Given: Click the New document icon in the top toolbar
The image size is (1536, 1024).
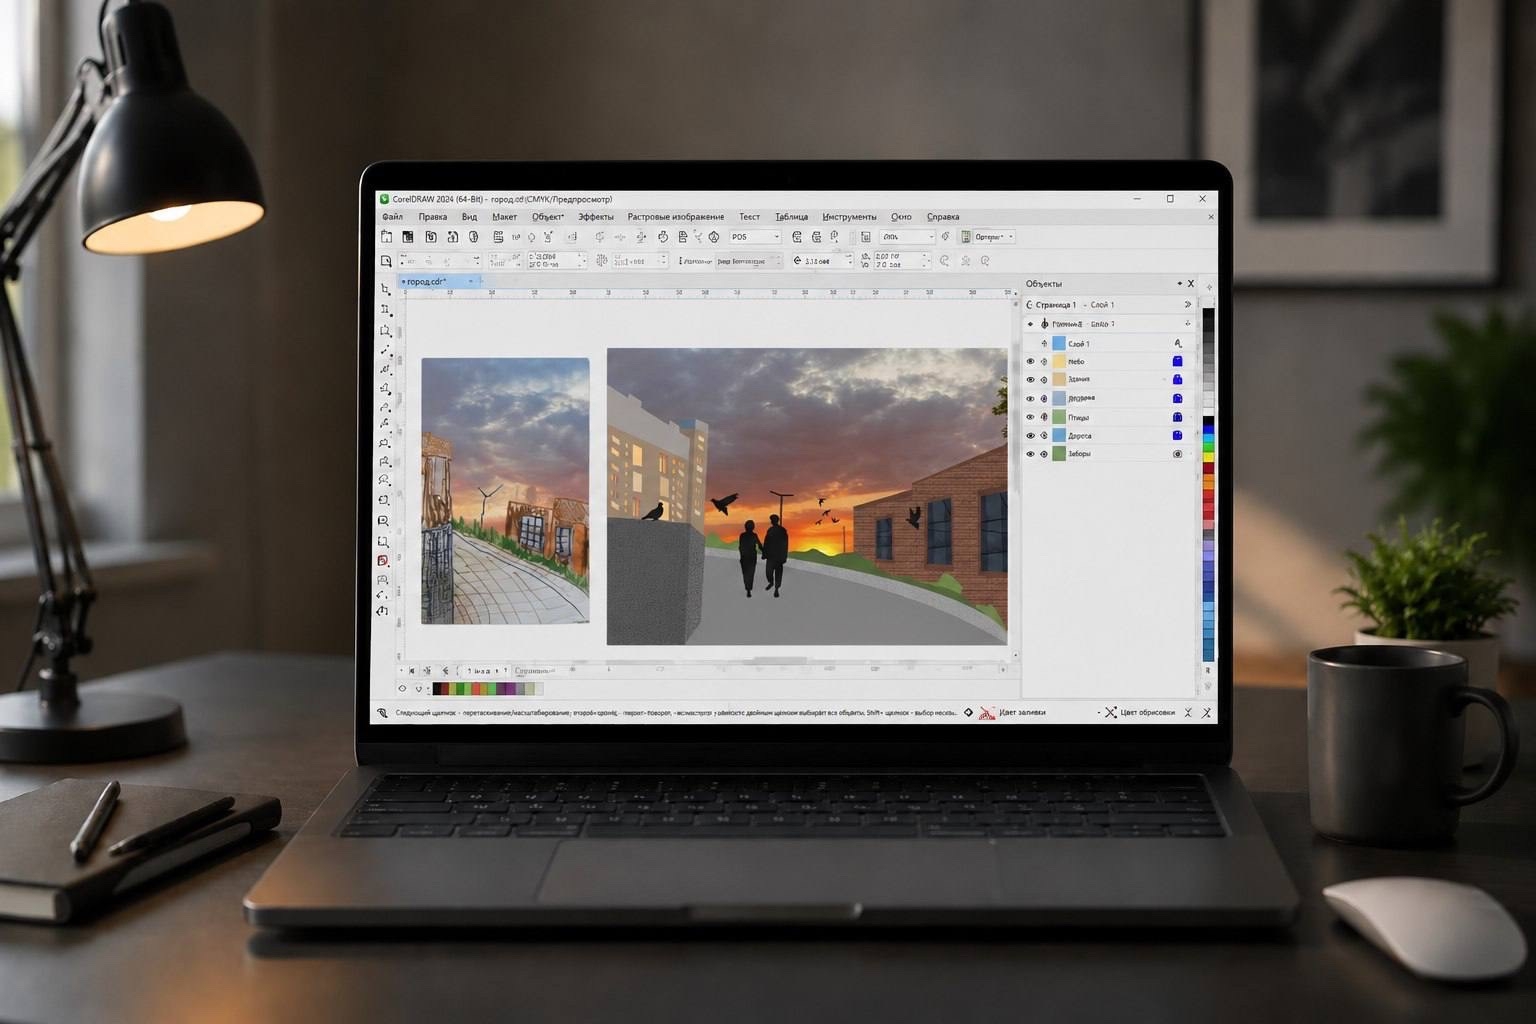Looking at the screenshot, I should (x=386, y=237).
